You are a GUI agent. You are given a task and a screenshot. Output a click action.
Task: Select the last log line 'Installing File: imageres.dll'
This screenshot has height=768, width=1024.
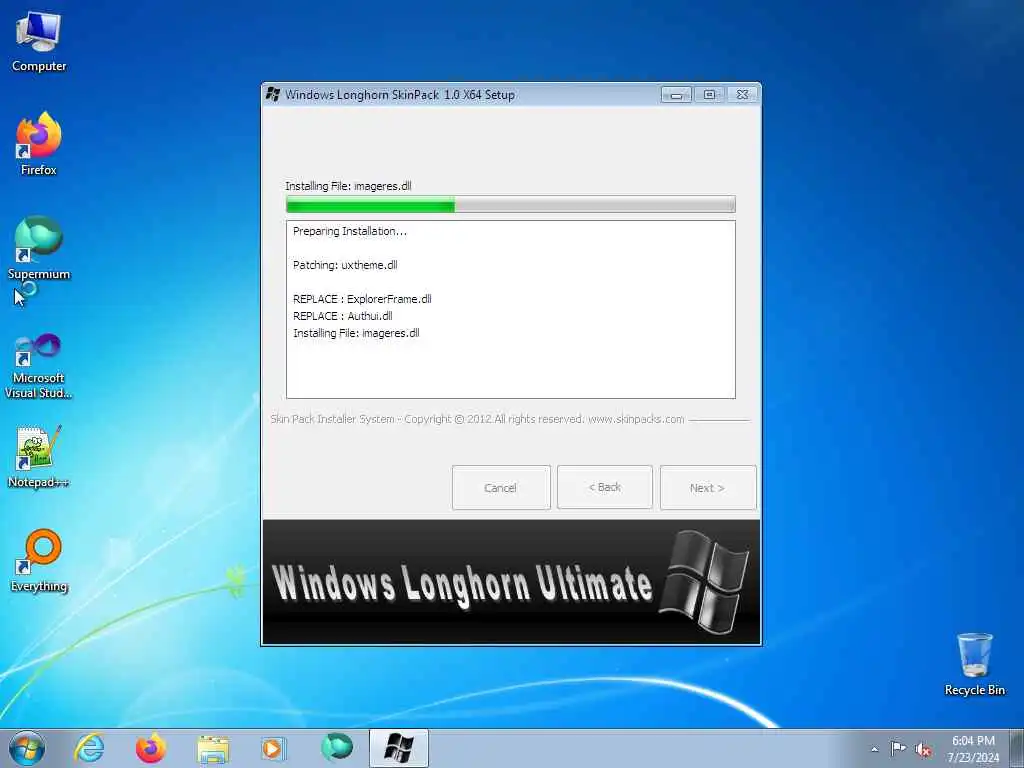tap(356, 333)
